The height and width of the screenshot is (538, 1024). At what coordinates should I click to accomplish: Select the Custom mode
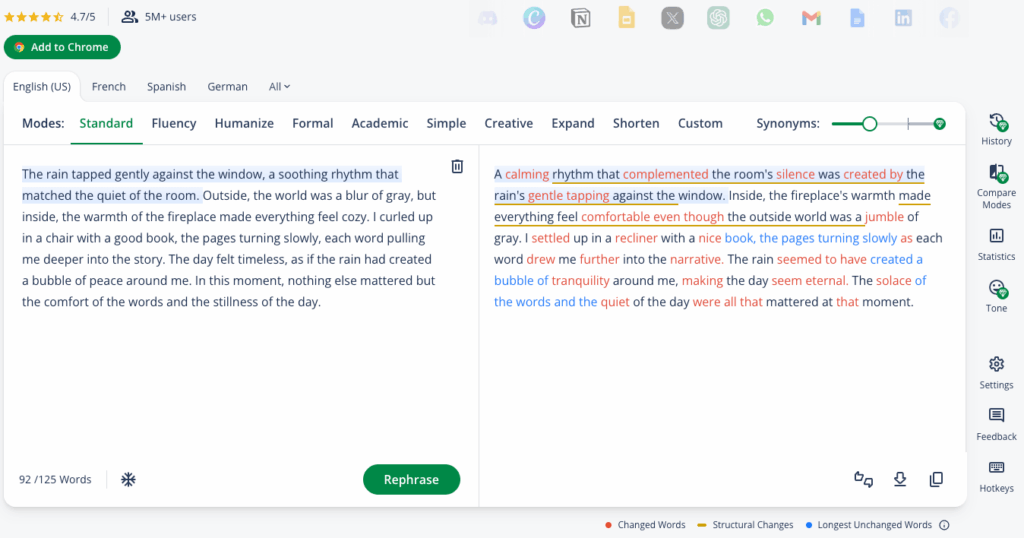pos(700,123)
